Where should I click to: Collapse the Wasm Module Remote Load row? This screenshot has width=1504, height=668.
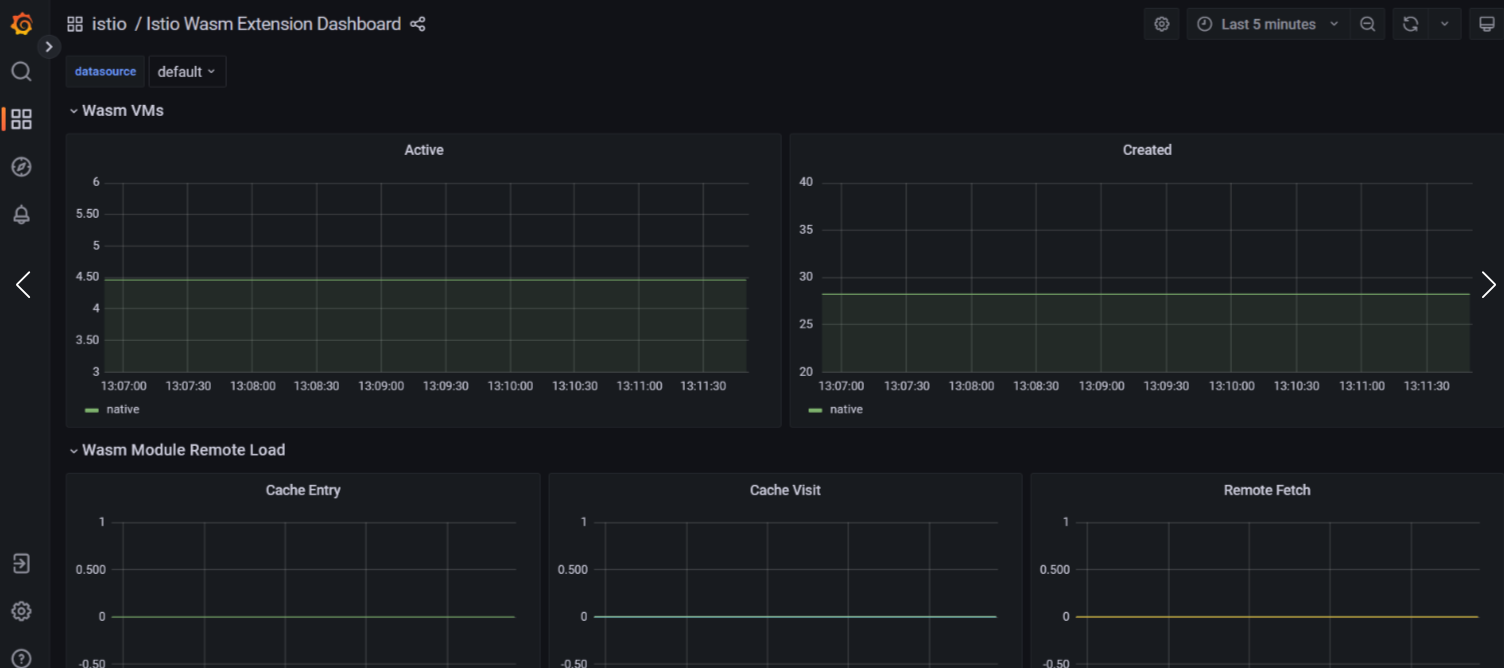click(x=177, y=450)
